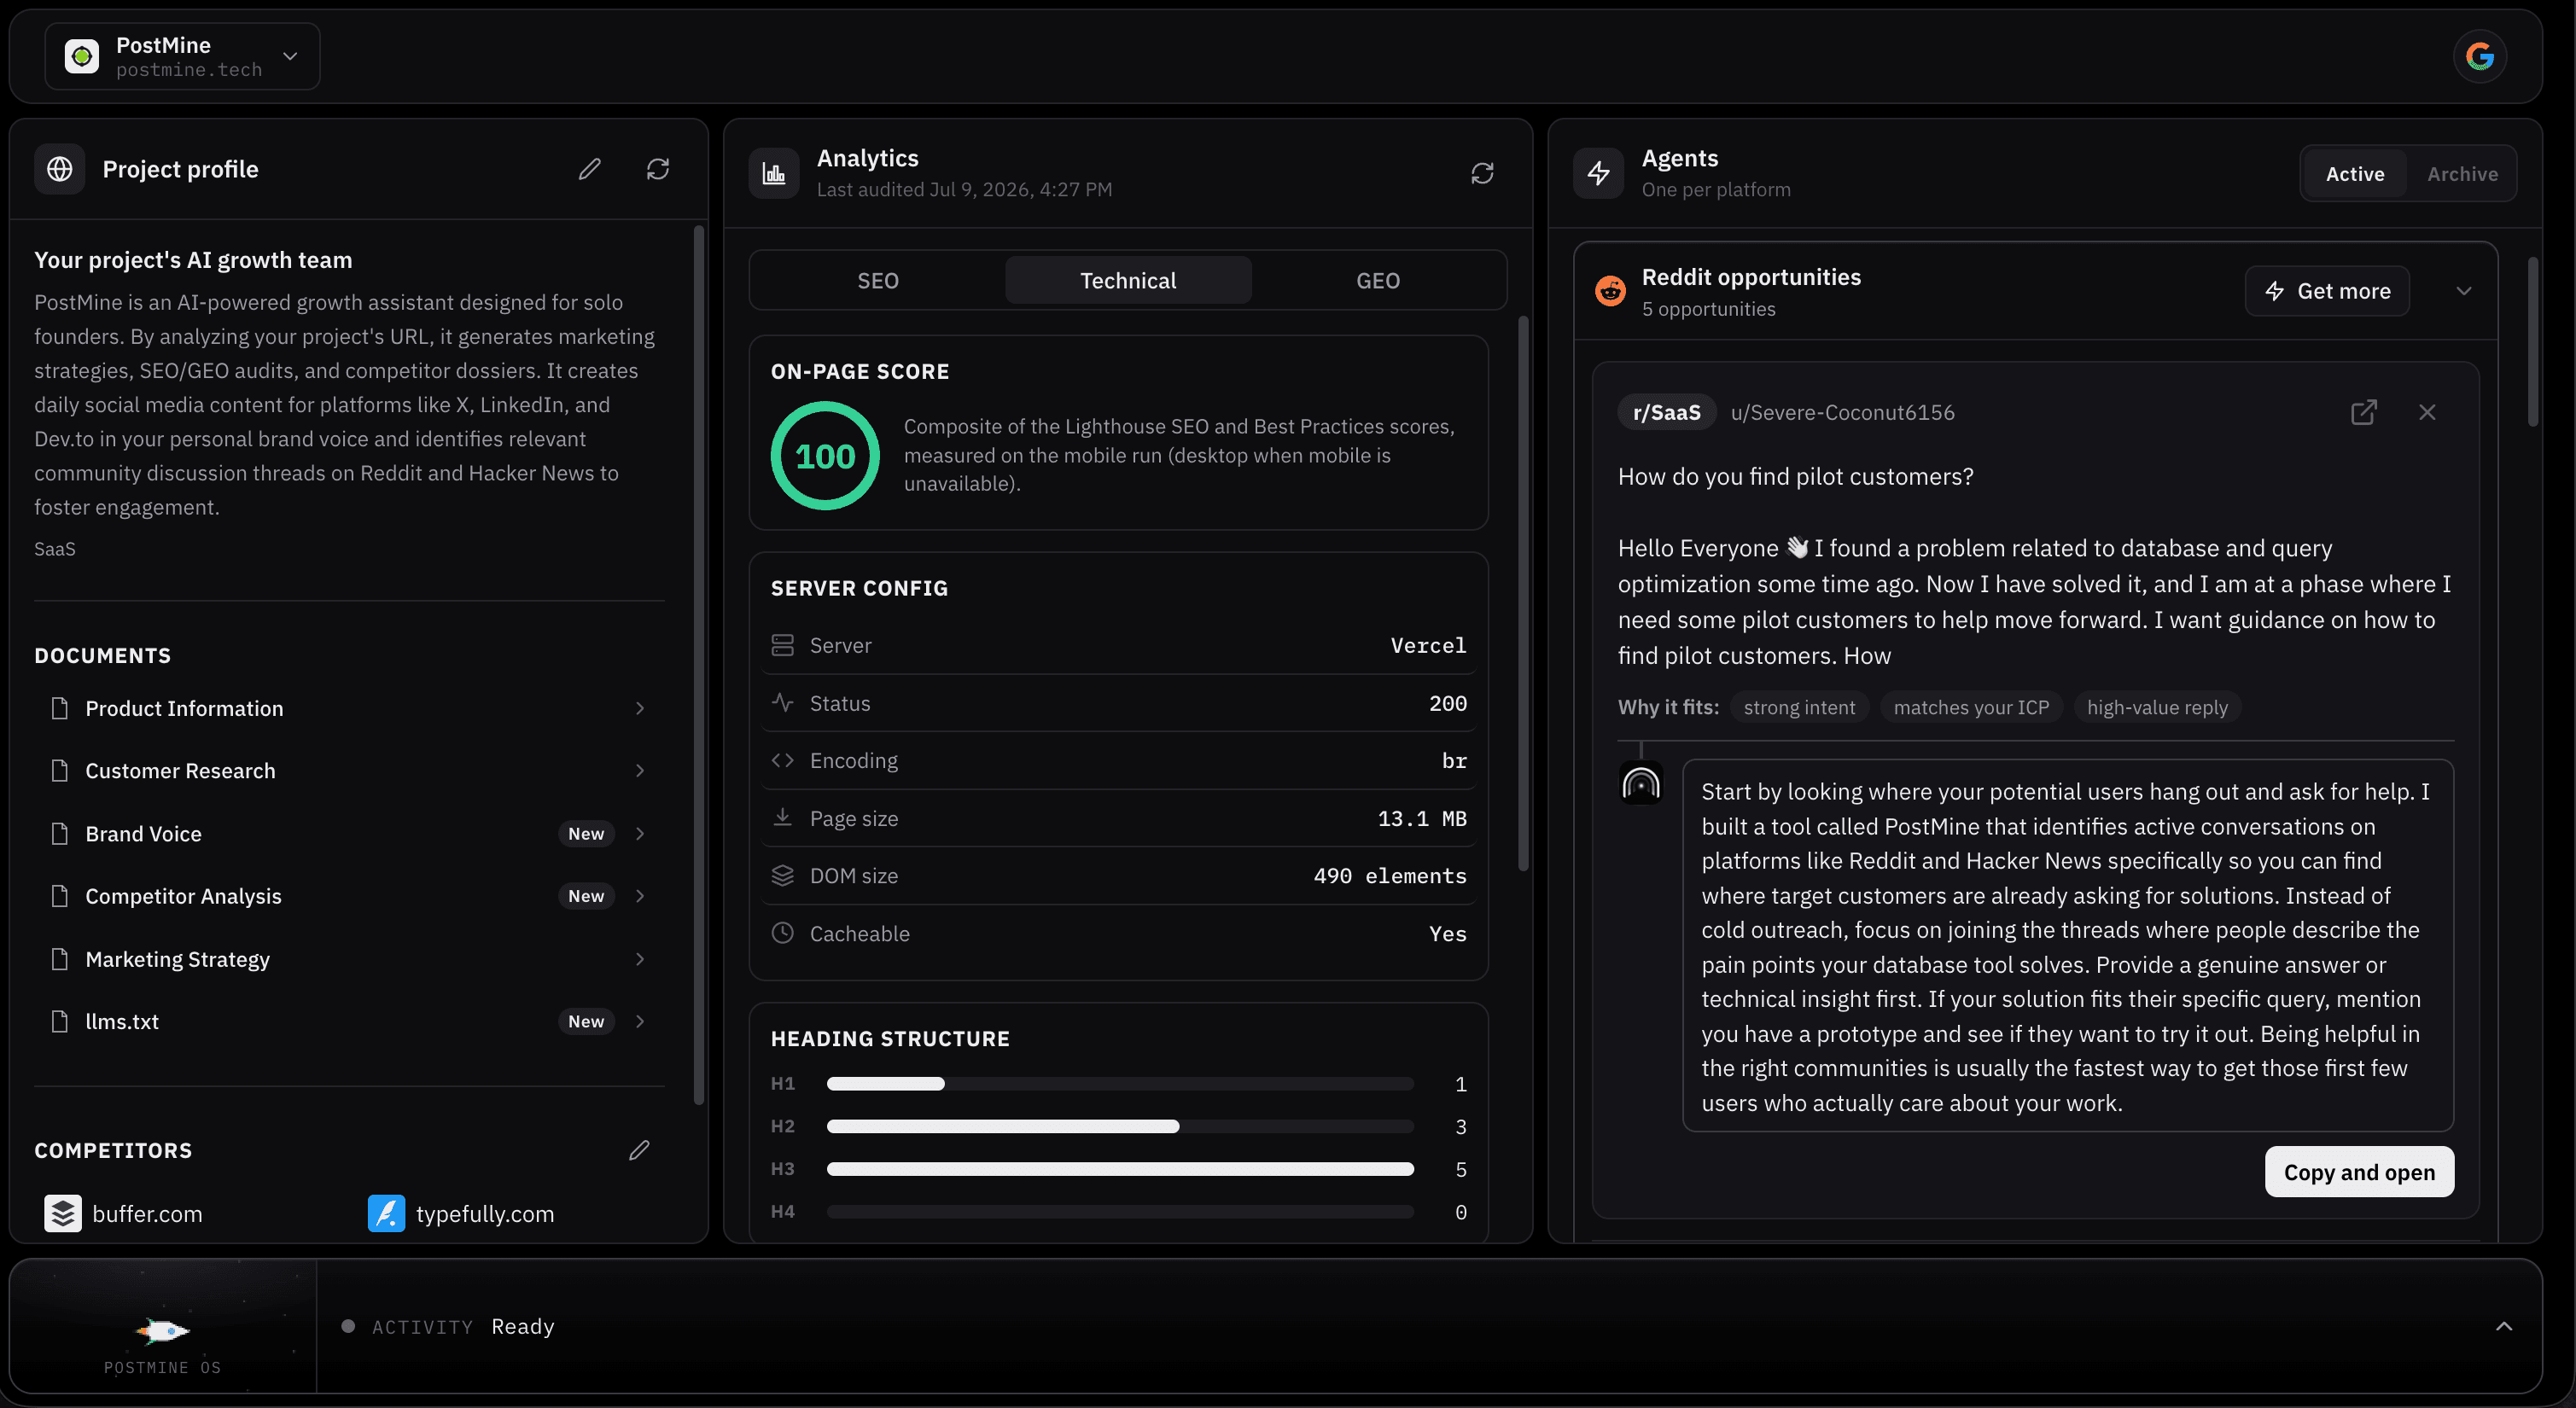Viewport: 2576px width, 1408px height.
Task: Expand the activity bar with chevron
Action: (x=2503, y=1326)
